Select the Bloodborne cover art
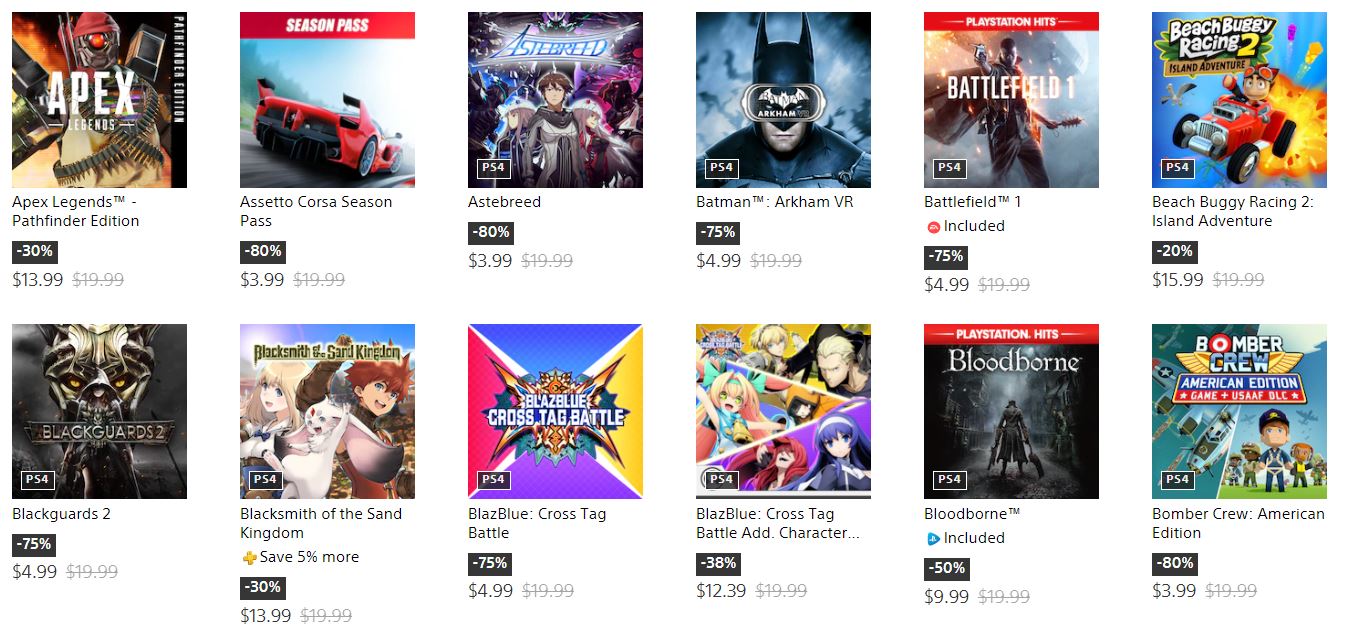1360x628 pixels. click(x=1011, y=411)
